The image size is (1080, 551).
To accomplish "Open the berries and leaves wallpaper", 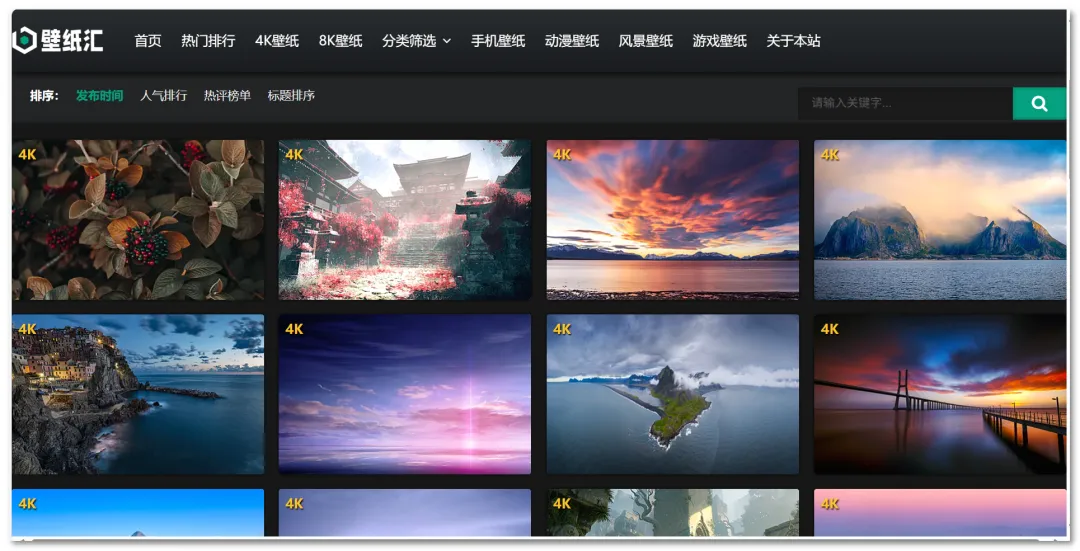I will tap(138, 220).
